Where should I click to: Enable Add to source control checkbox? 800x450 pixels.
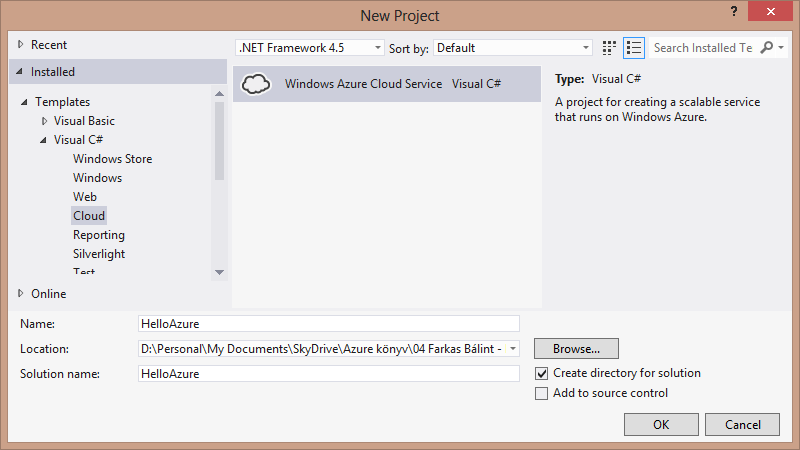541,393
